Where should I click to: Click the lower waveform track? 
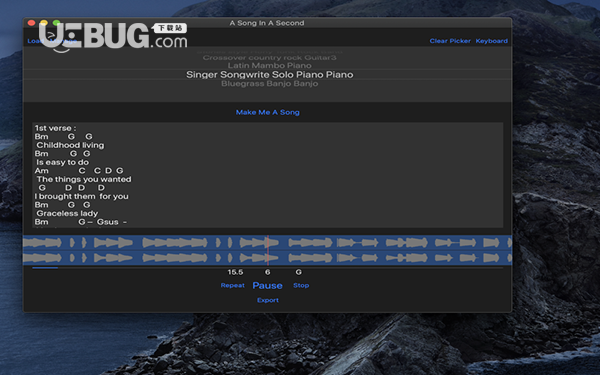click(267, 258)
